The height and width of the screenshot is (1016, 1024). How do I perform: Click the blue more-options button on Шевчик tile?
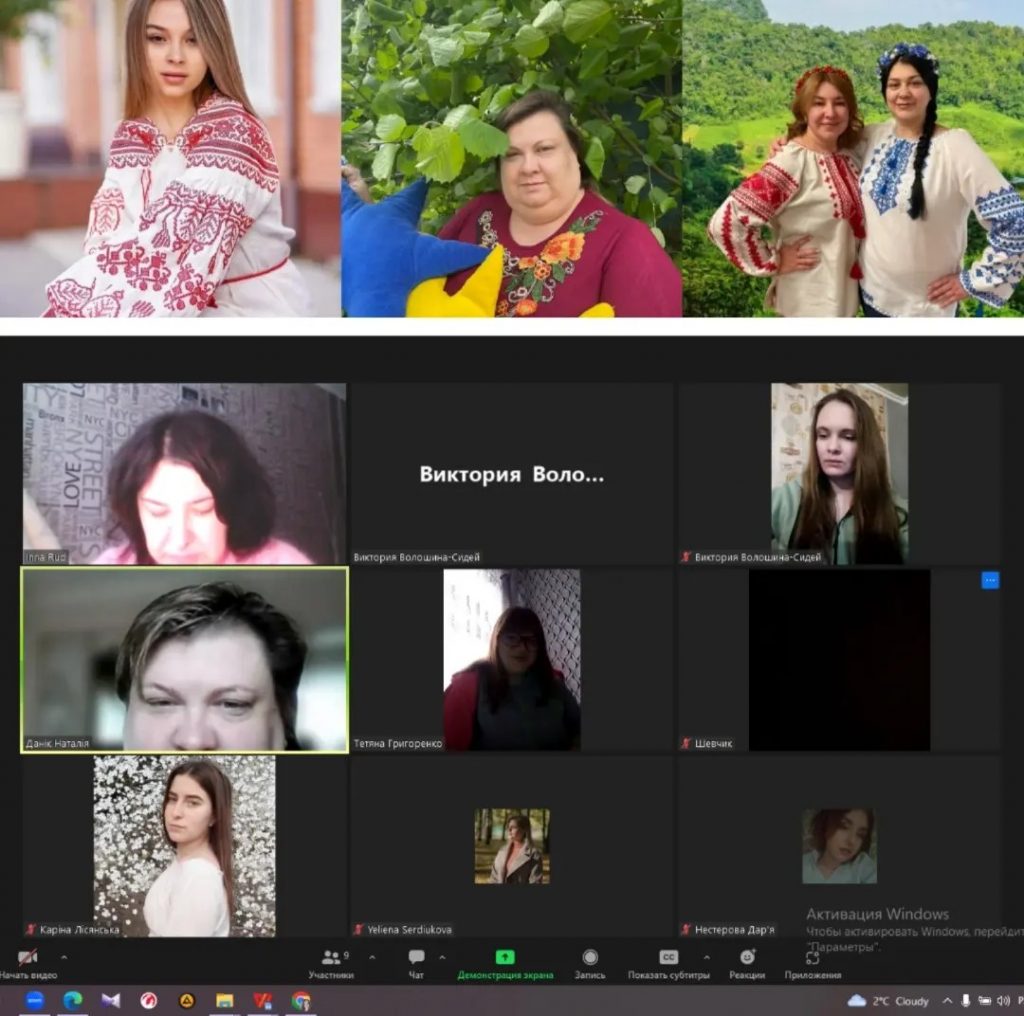989,580
